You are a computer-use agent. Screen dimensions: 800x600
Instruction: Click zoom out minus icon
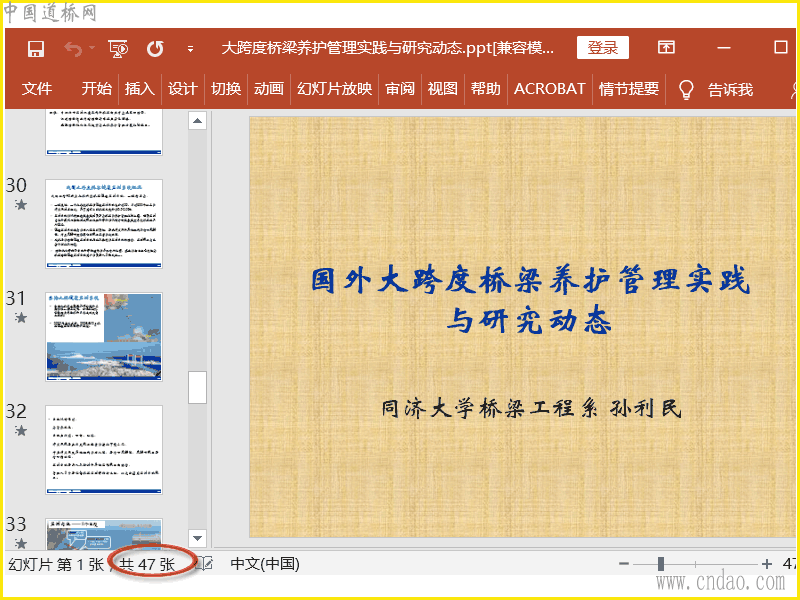(x=624, y=564)
